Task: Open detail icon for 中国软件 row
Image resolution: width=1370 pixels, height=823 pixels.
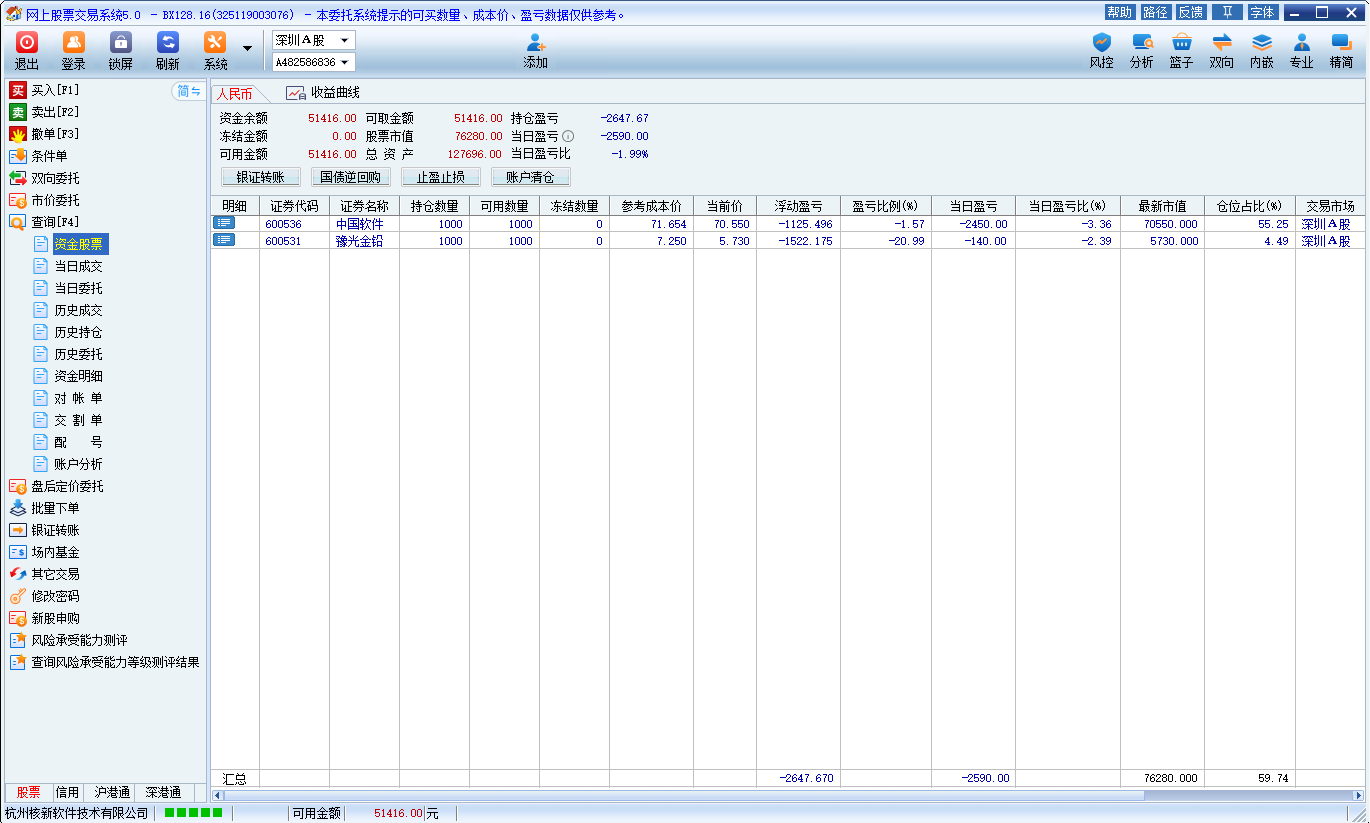Action: click(x=223, y=224)
